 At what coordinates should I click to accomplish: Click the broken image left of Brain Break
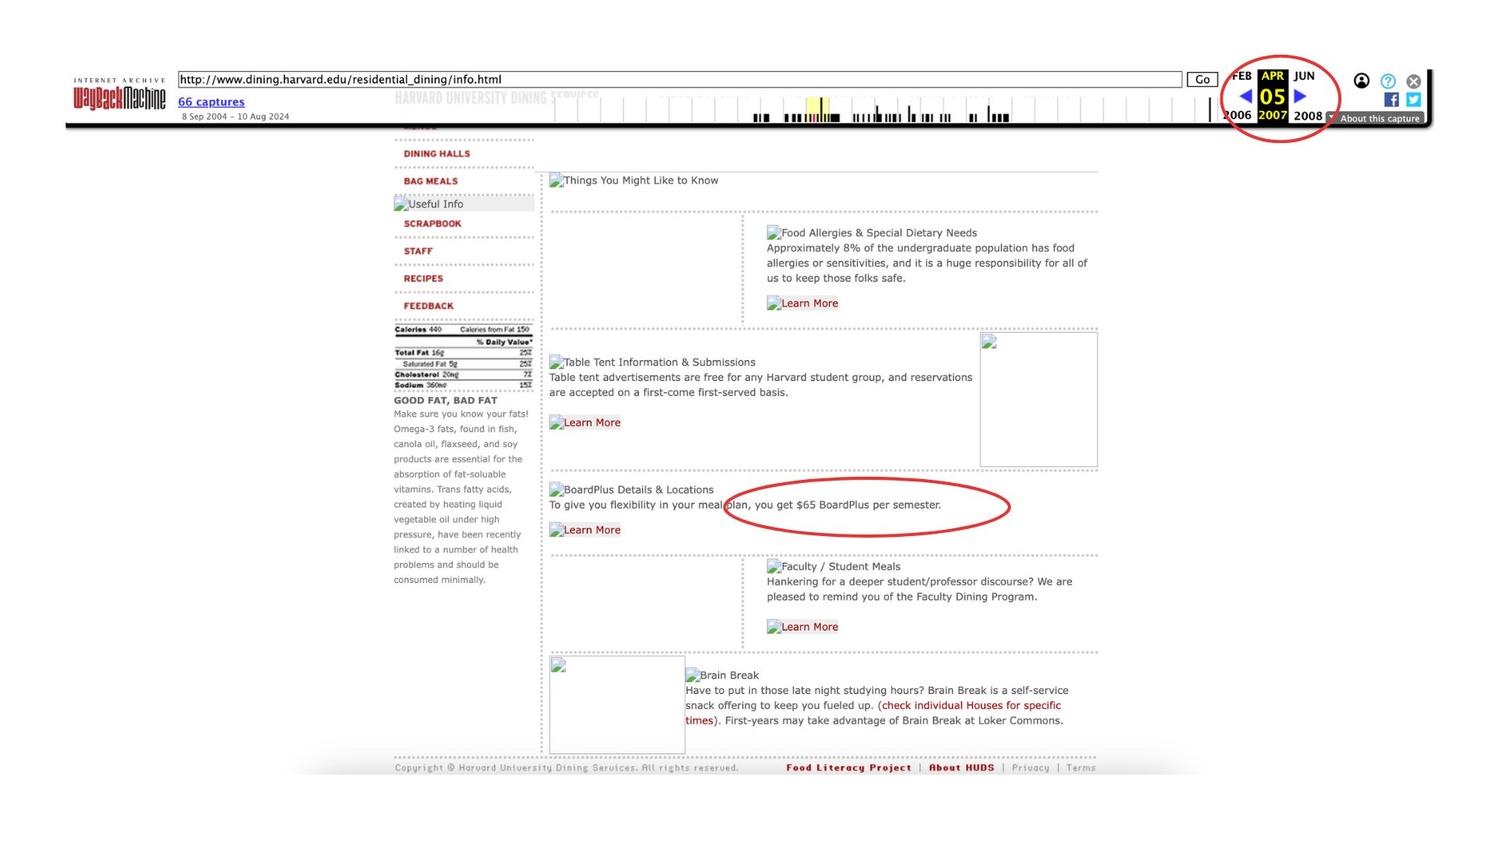(x=617, y=704)
